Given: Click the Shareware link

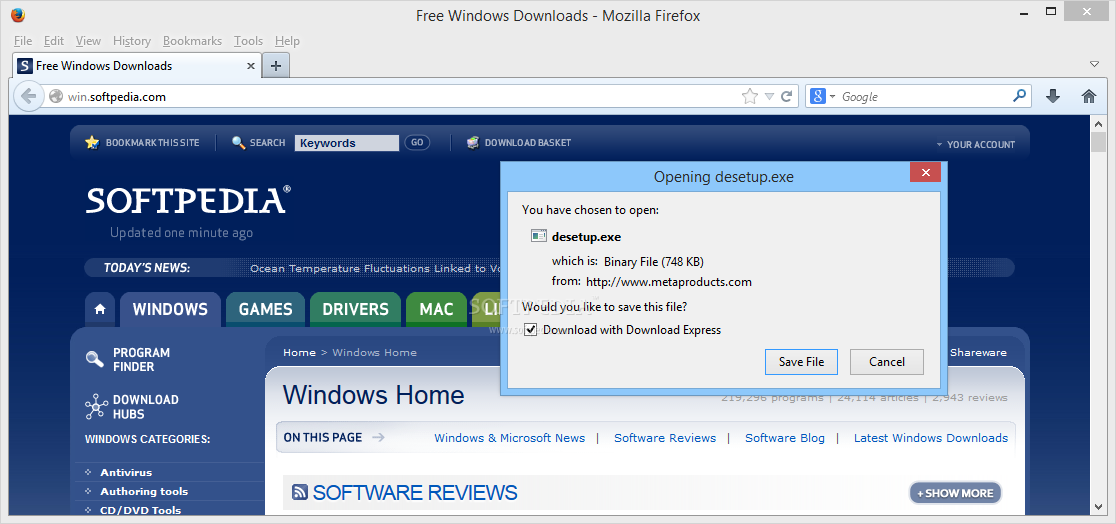Looking at the screenshot, I should pos(979,352).
